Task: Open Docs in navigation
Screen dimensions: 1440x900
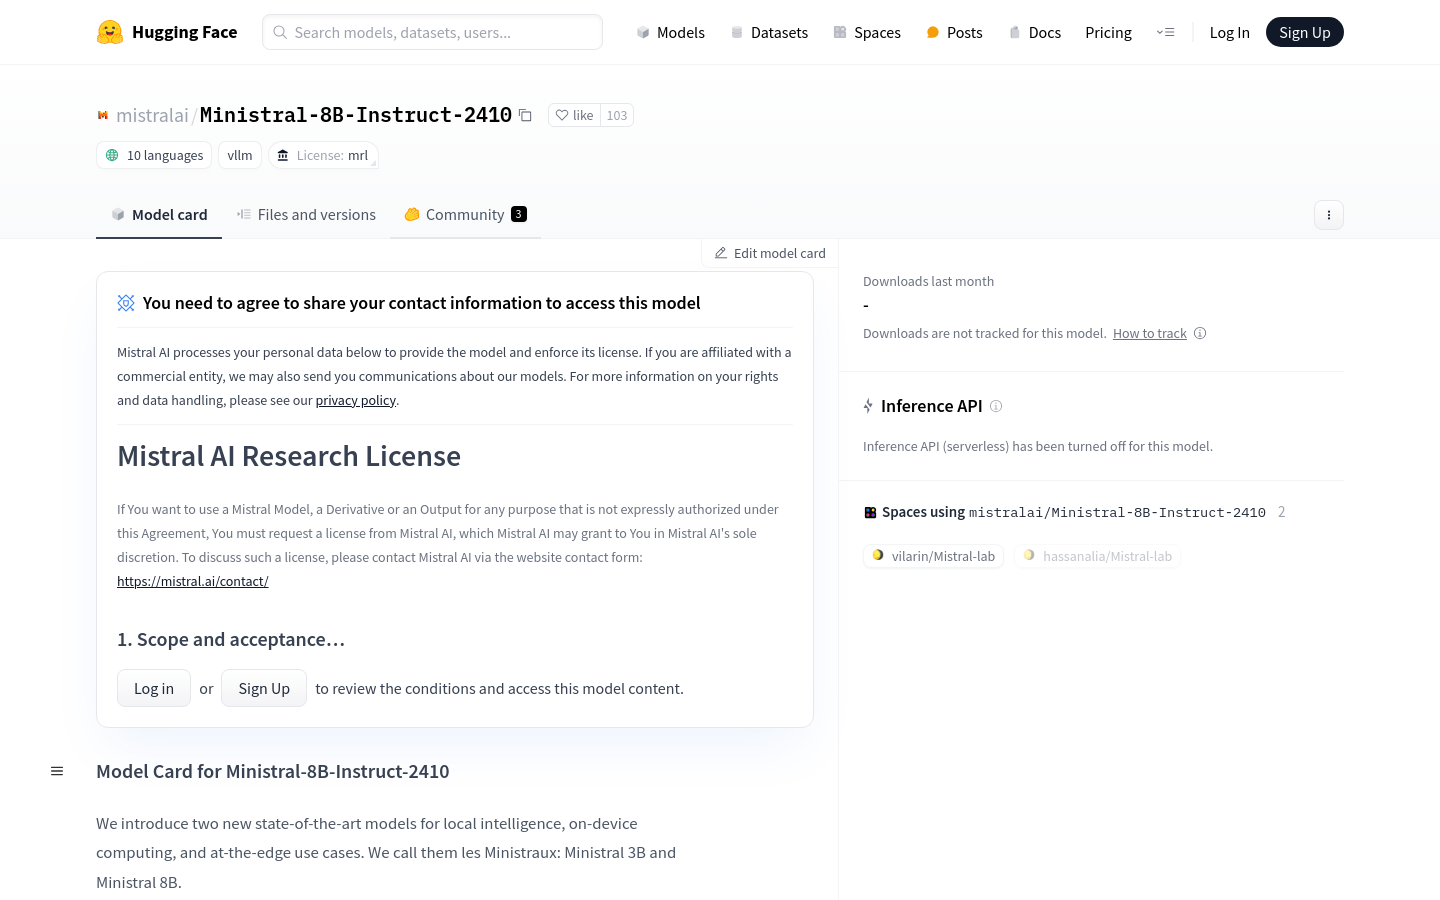Action: tap(1034, 32)
